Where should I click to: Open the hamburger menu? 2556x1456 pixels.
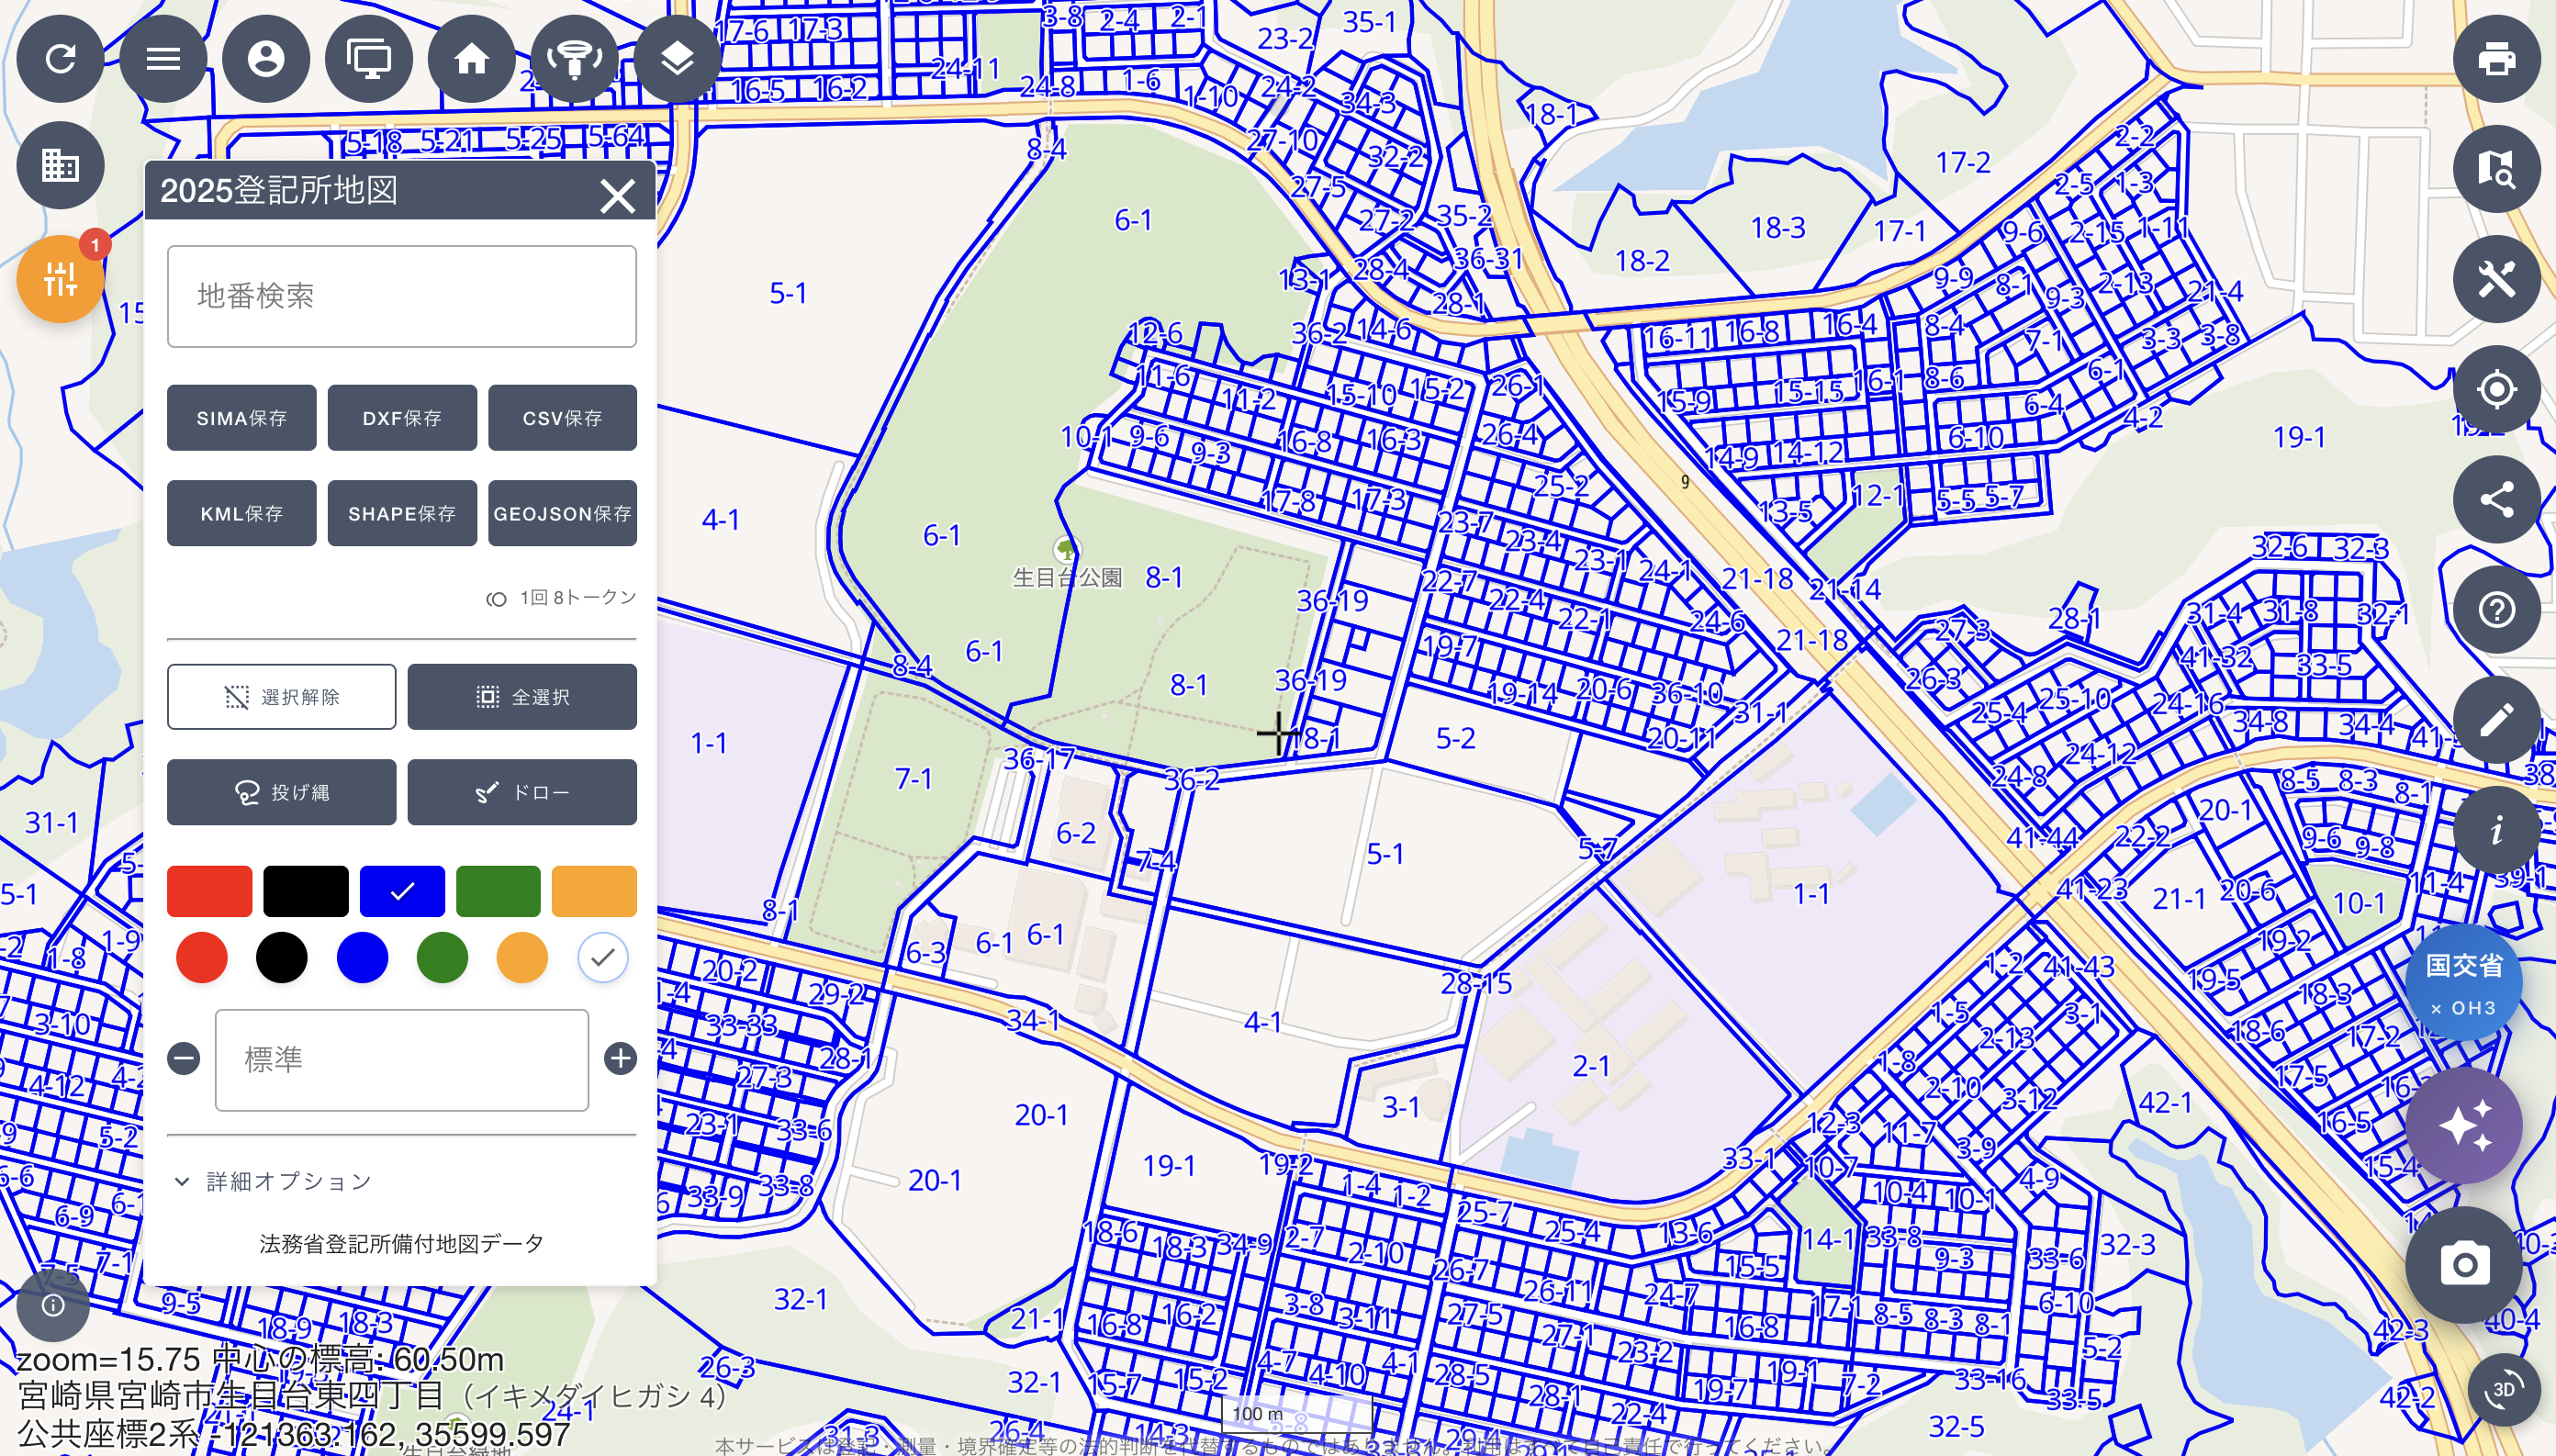(163, 59)
